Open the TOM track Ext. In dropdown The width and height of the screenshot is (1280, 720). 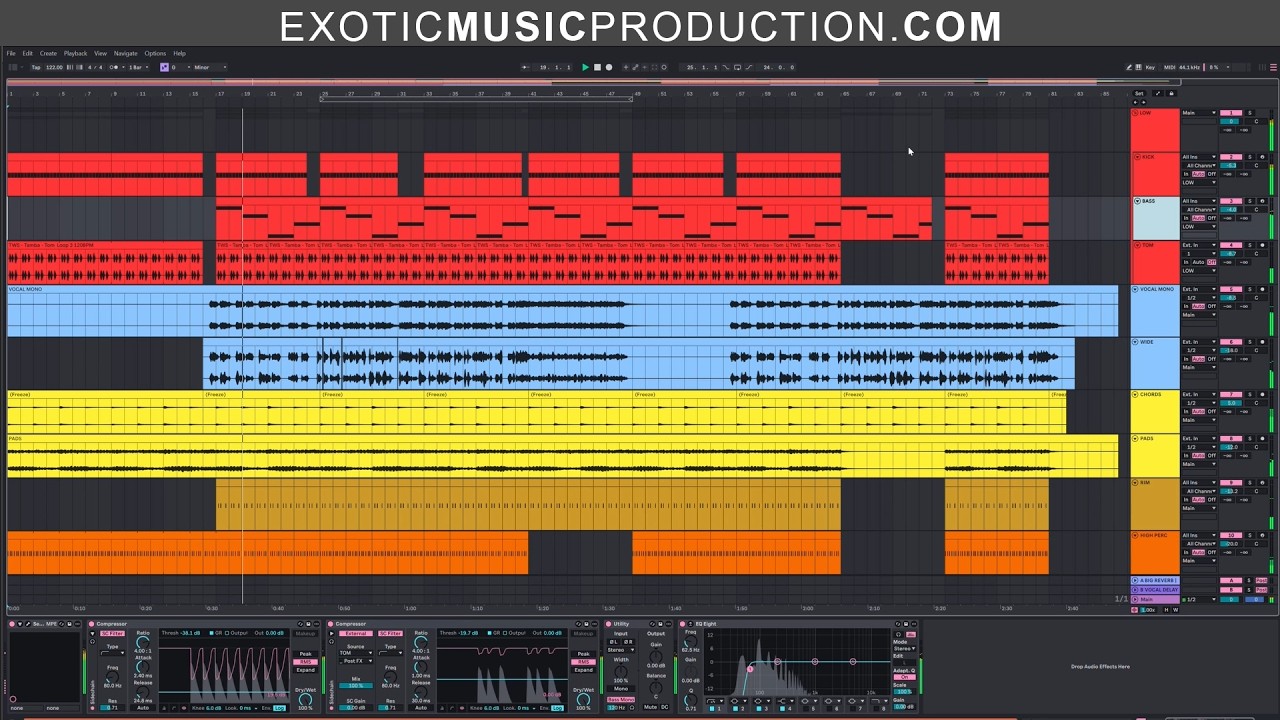click(x=1199, y=245)
